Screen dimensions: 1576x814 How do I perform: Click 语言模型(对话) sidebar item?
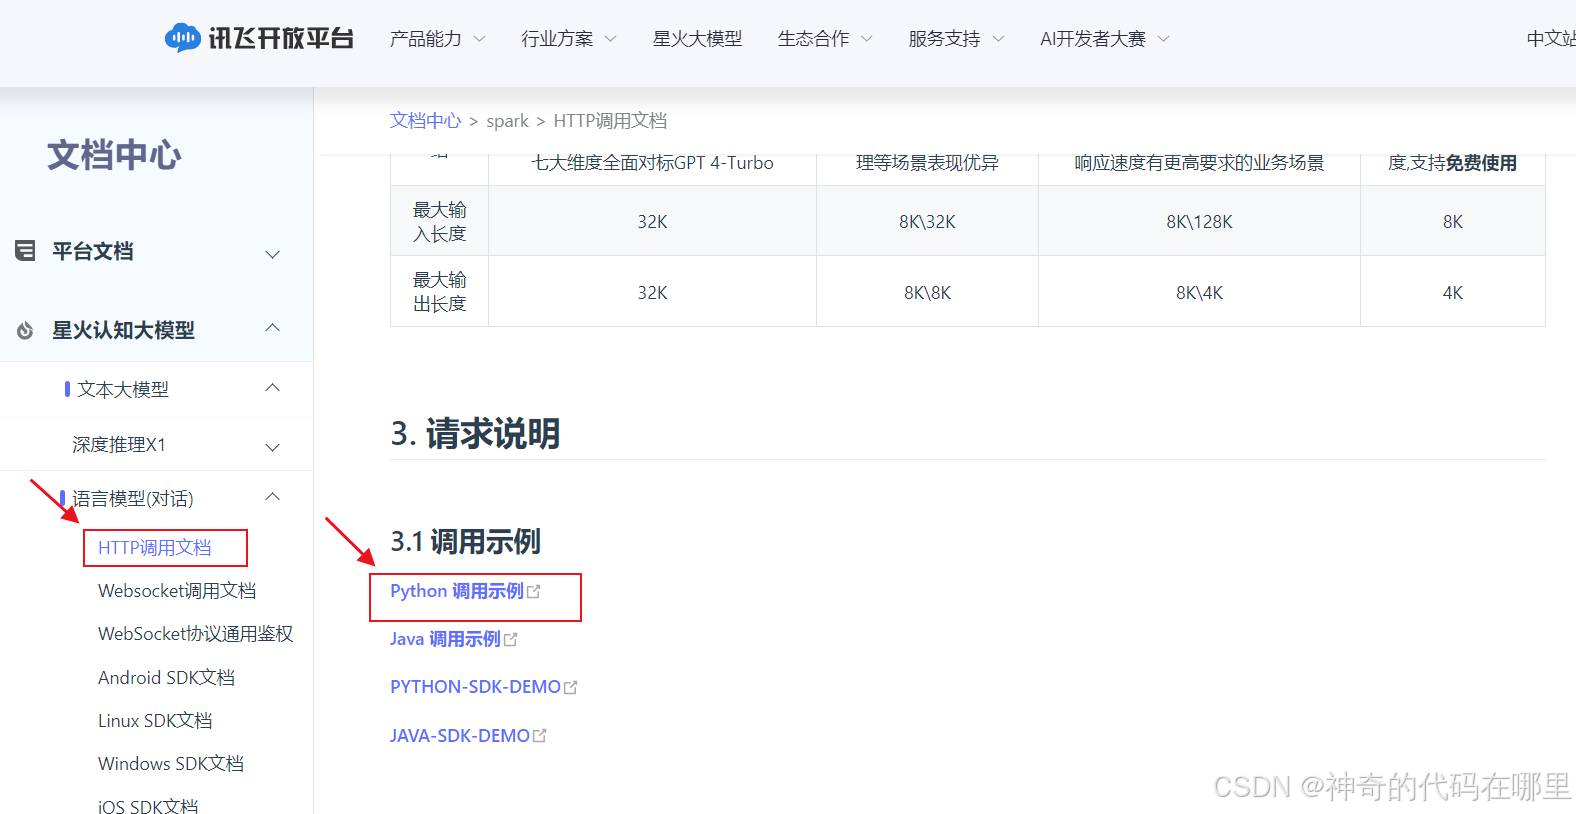pos(133,498)
